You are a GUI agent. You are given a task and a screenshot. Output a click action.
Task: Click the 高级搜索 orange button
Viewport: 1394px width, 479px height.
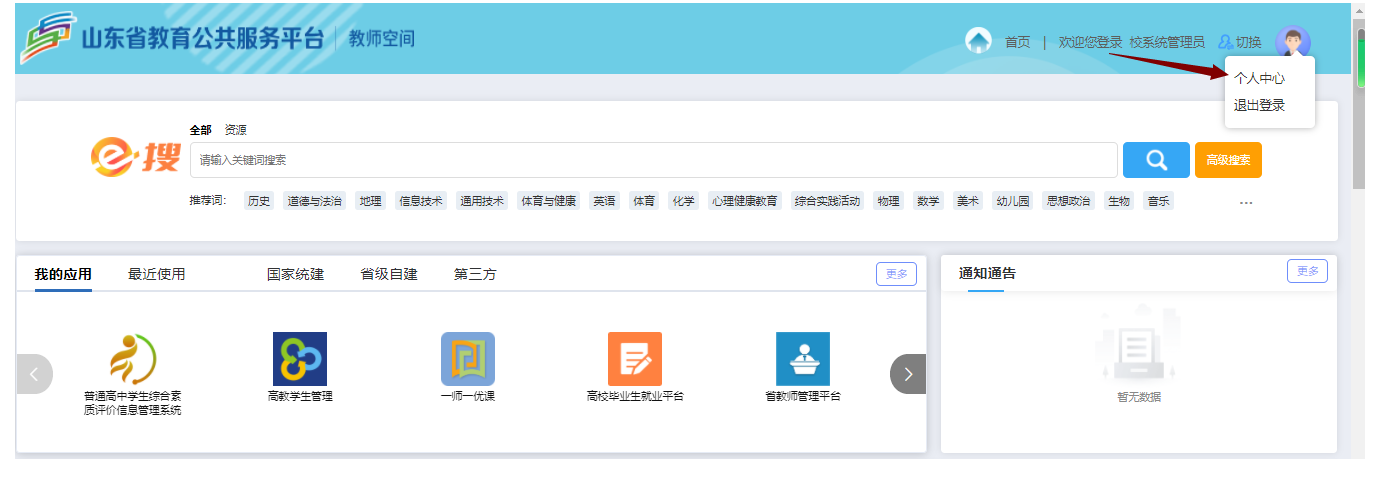coord(1228,160)
